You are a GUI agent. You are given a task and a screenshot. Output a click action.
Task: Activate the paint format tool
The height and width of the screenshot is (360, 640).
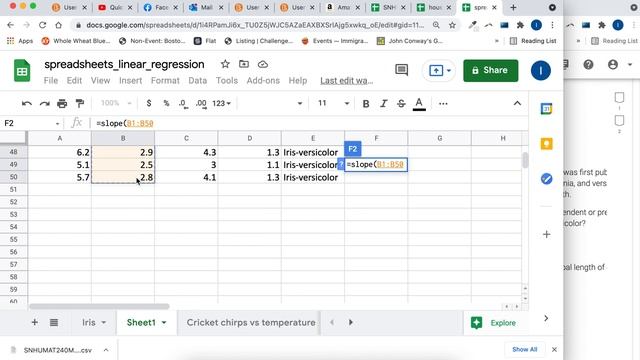pos(80,104)
